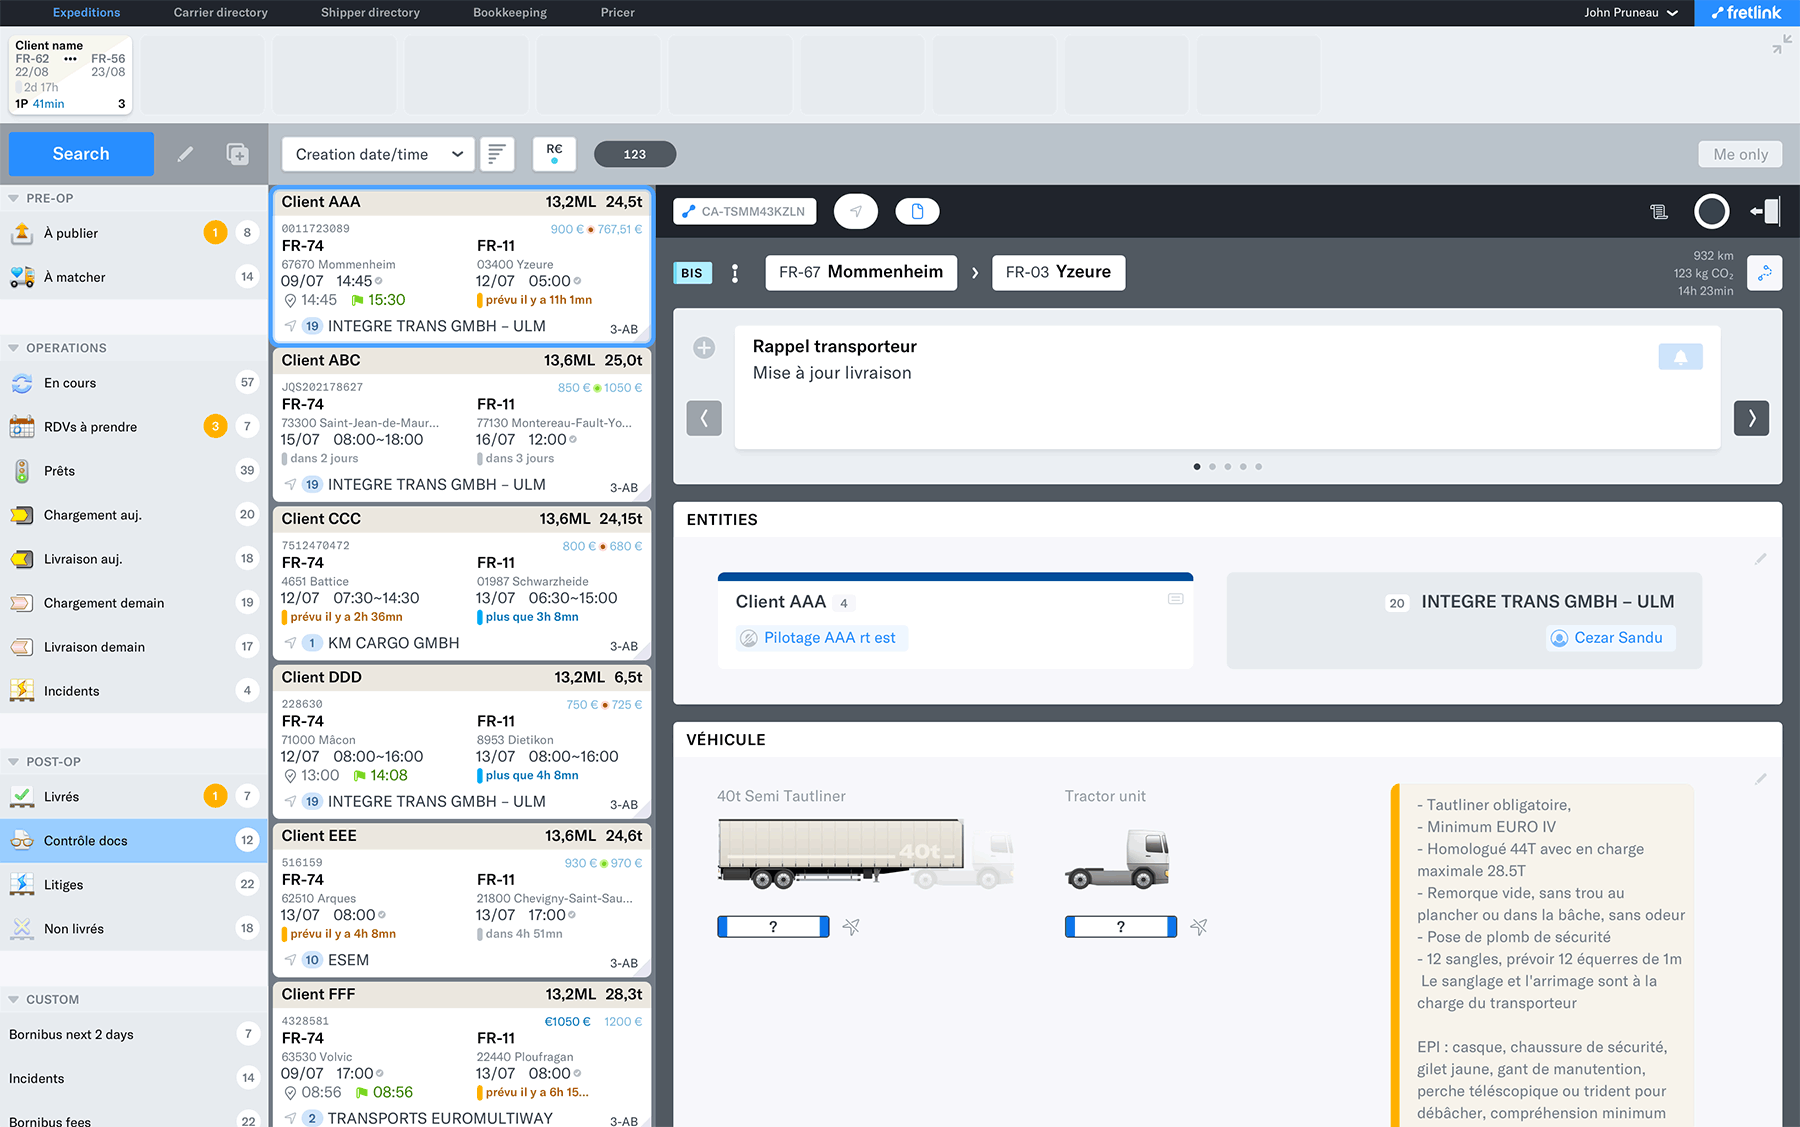Click the bell icon on reminder card
The height and width of the screenshot is (1127, 1800).
coord(1680,357)
